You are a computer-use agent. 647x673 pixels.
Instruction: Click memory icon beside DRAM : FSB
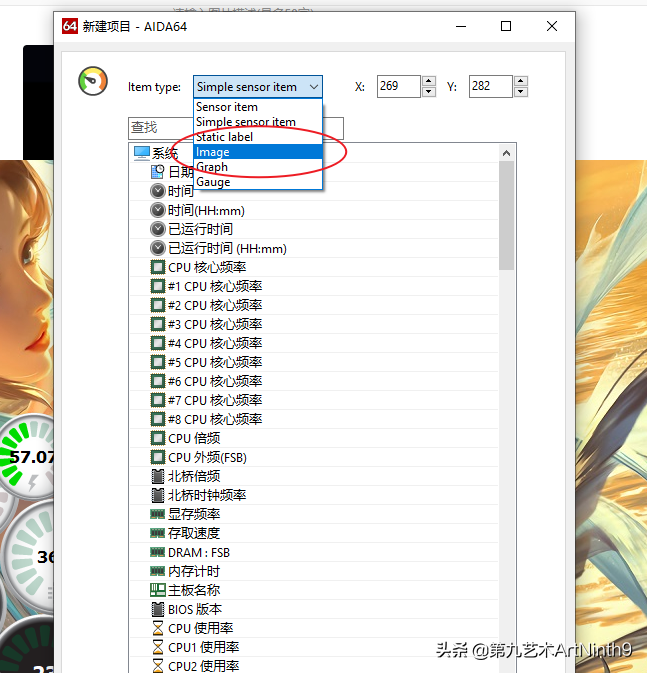click(x=158, y=552)
